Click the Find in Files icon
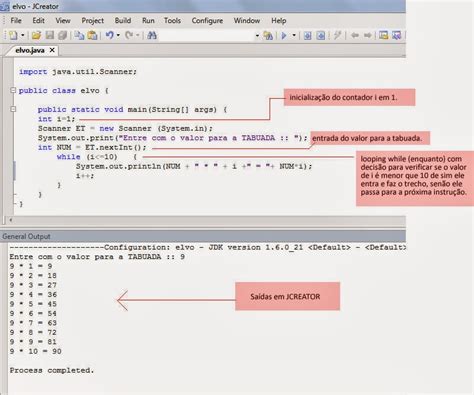 [268, 35]
